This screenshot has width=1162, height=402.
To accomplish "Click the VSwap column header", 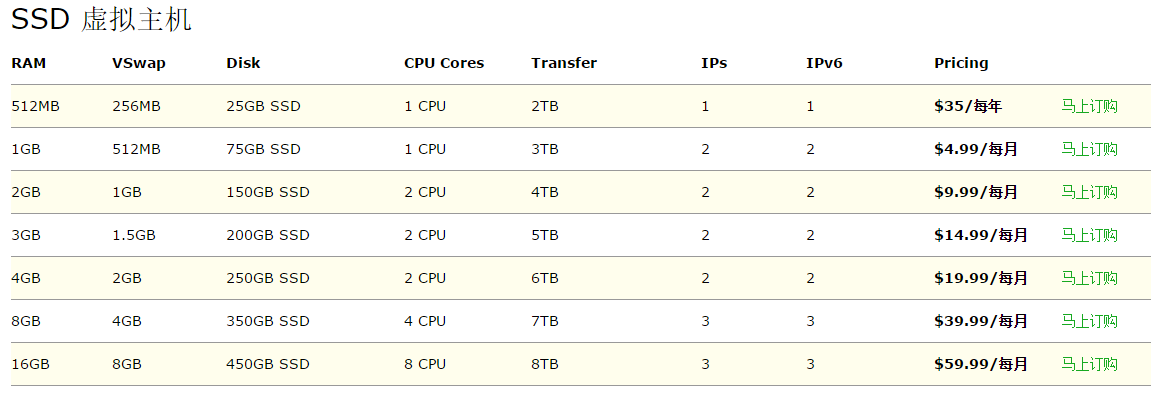I will click(x=139, y=63).
